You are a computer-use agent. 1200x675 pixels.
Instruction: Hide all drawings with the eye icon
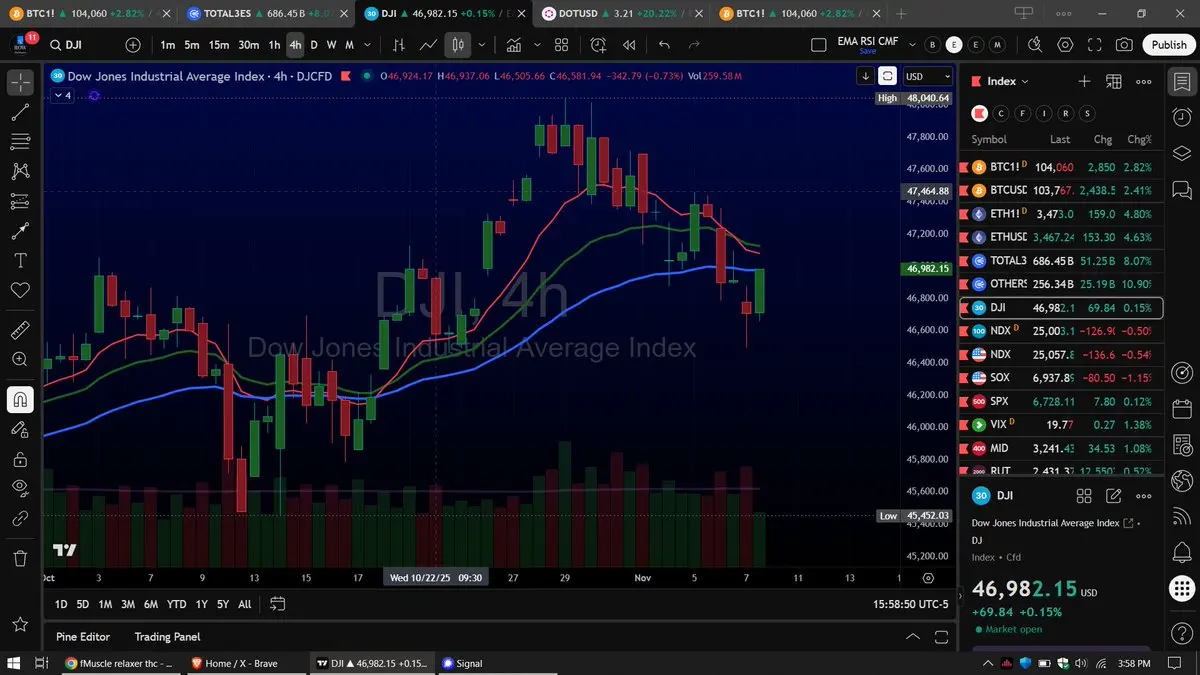point(20,488)
